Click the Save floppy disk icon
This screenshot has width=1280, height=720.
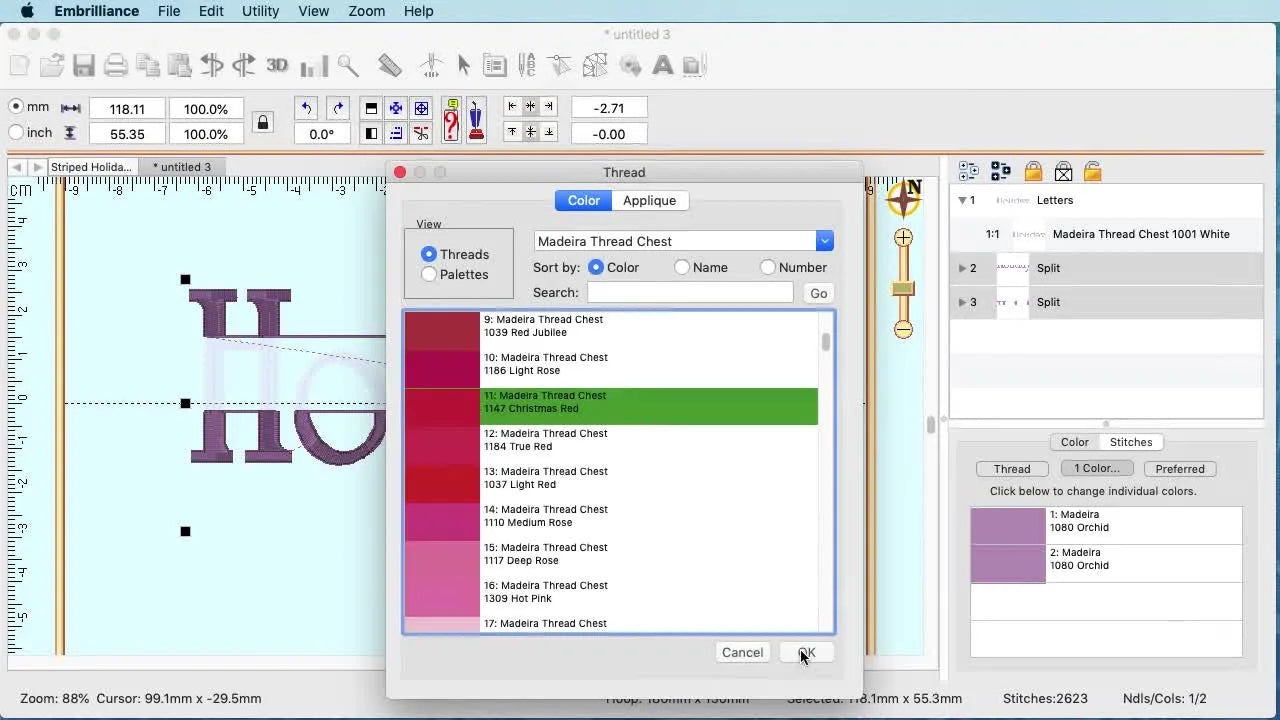click(x=84, y=66)
